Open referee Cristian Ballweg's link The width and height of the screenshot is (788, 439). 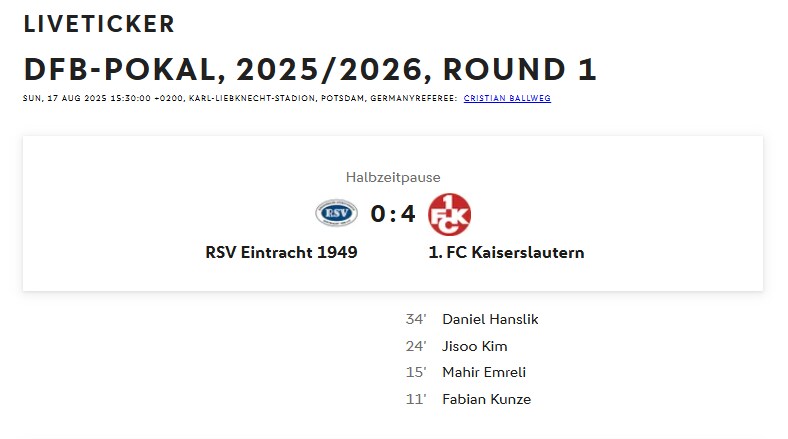point(507,98)
